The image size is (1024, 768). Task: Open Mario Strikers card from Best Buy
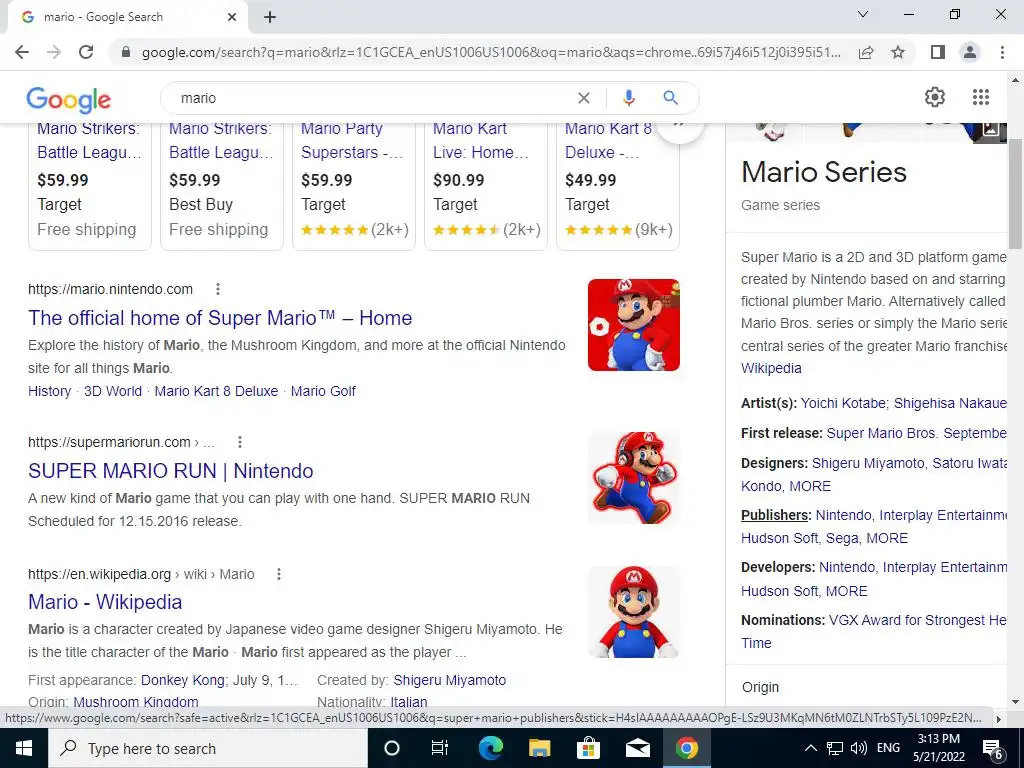(222, 186)
